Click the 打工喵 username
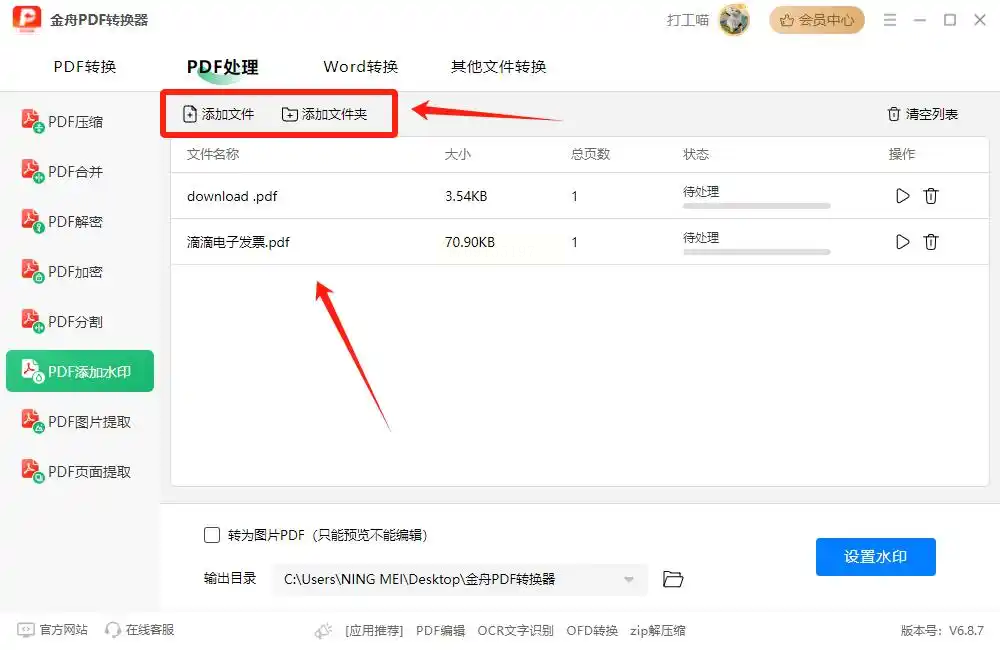The image size is (1000, 650). tap(688, 20)
